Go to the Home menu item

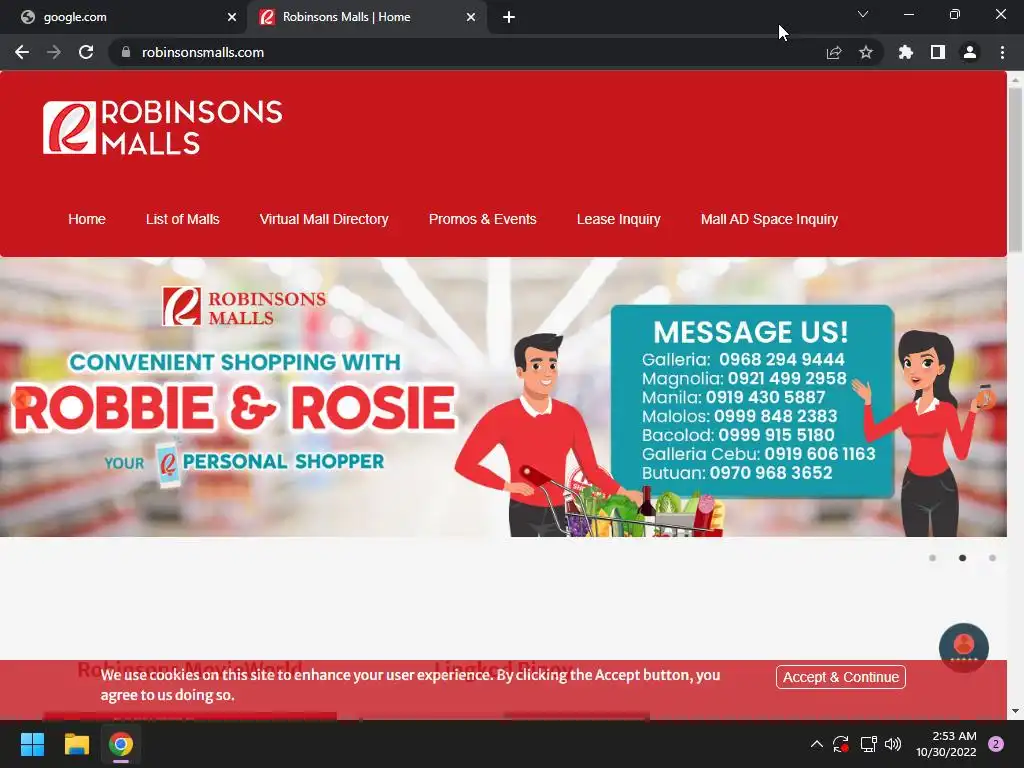coord(87,219)
